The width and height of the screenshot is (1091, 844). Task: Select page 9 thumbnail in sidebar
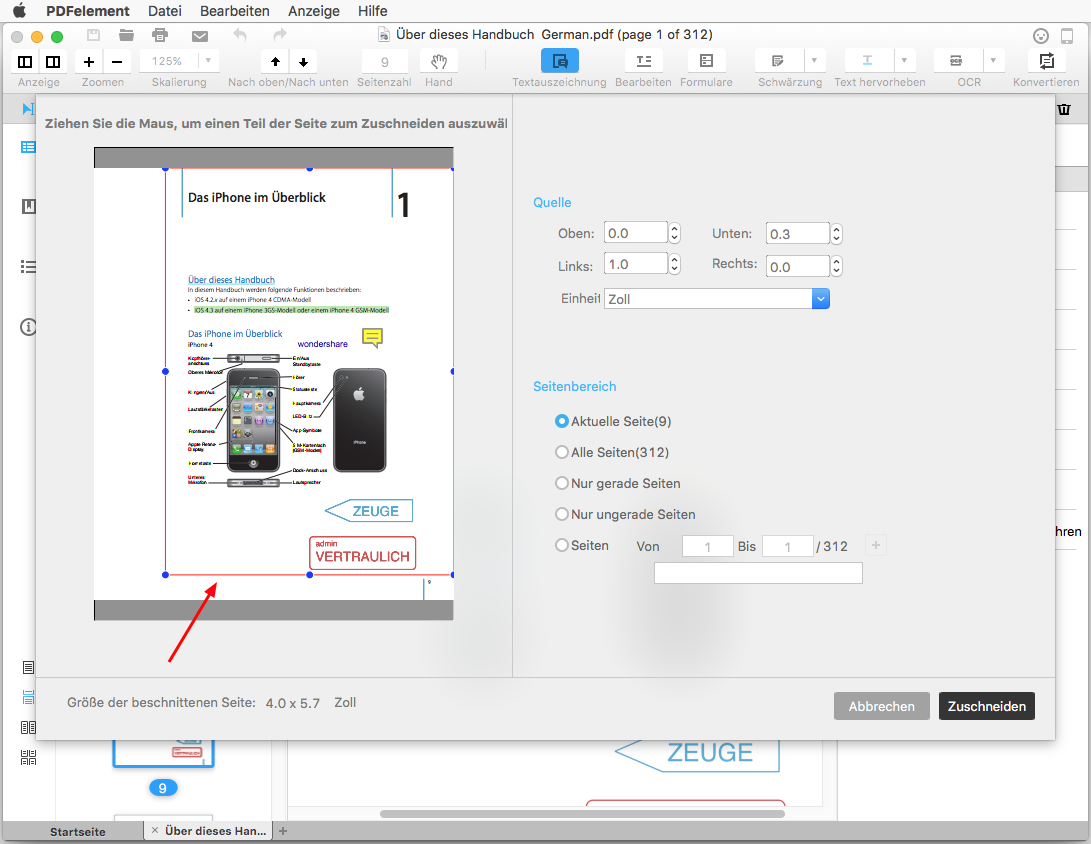click(164, 753)
